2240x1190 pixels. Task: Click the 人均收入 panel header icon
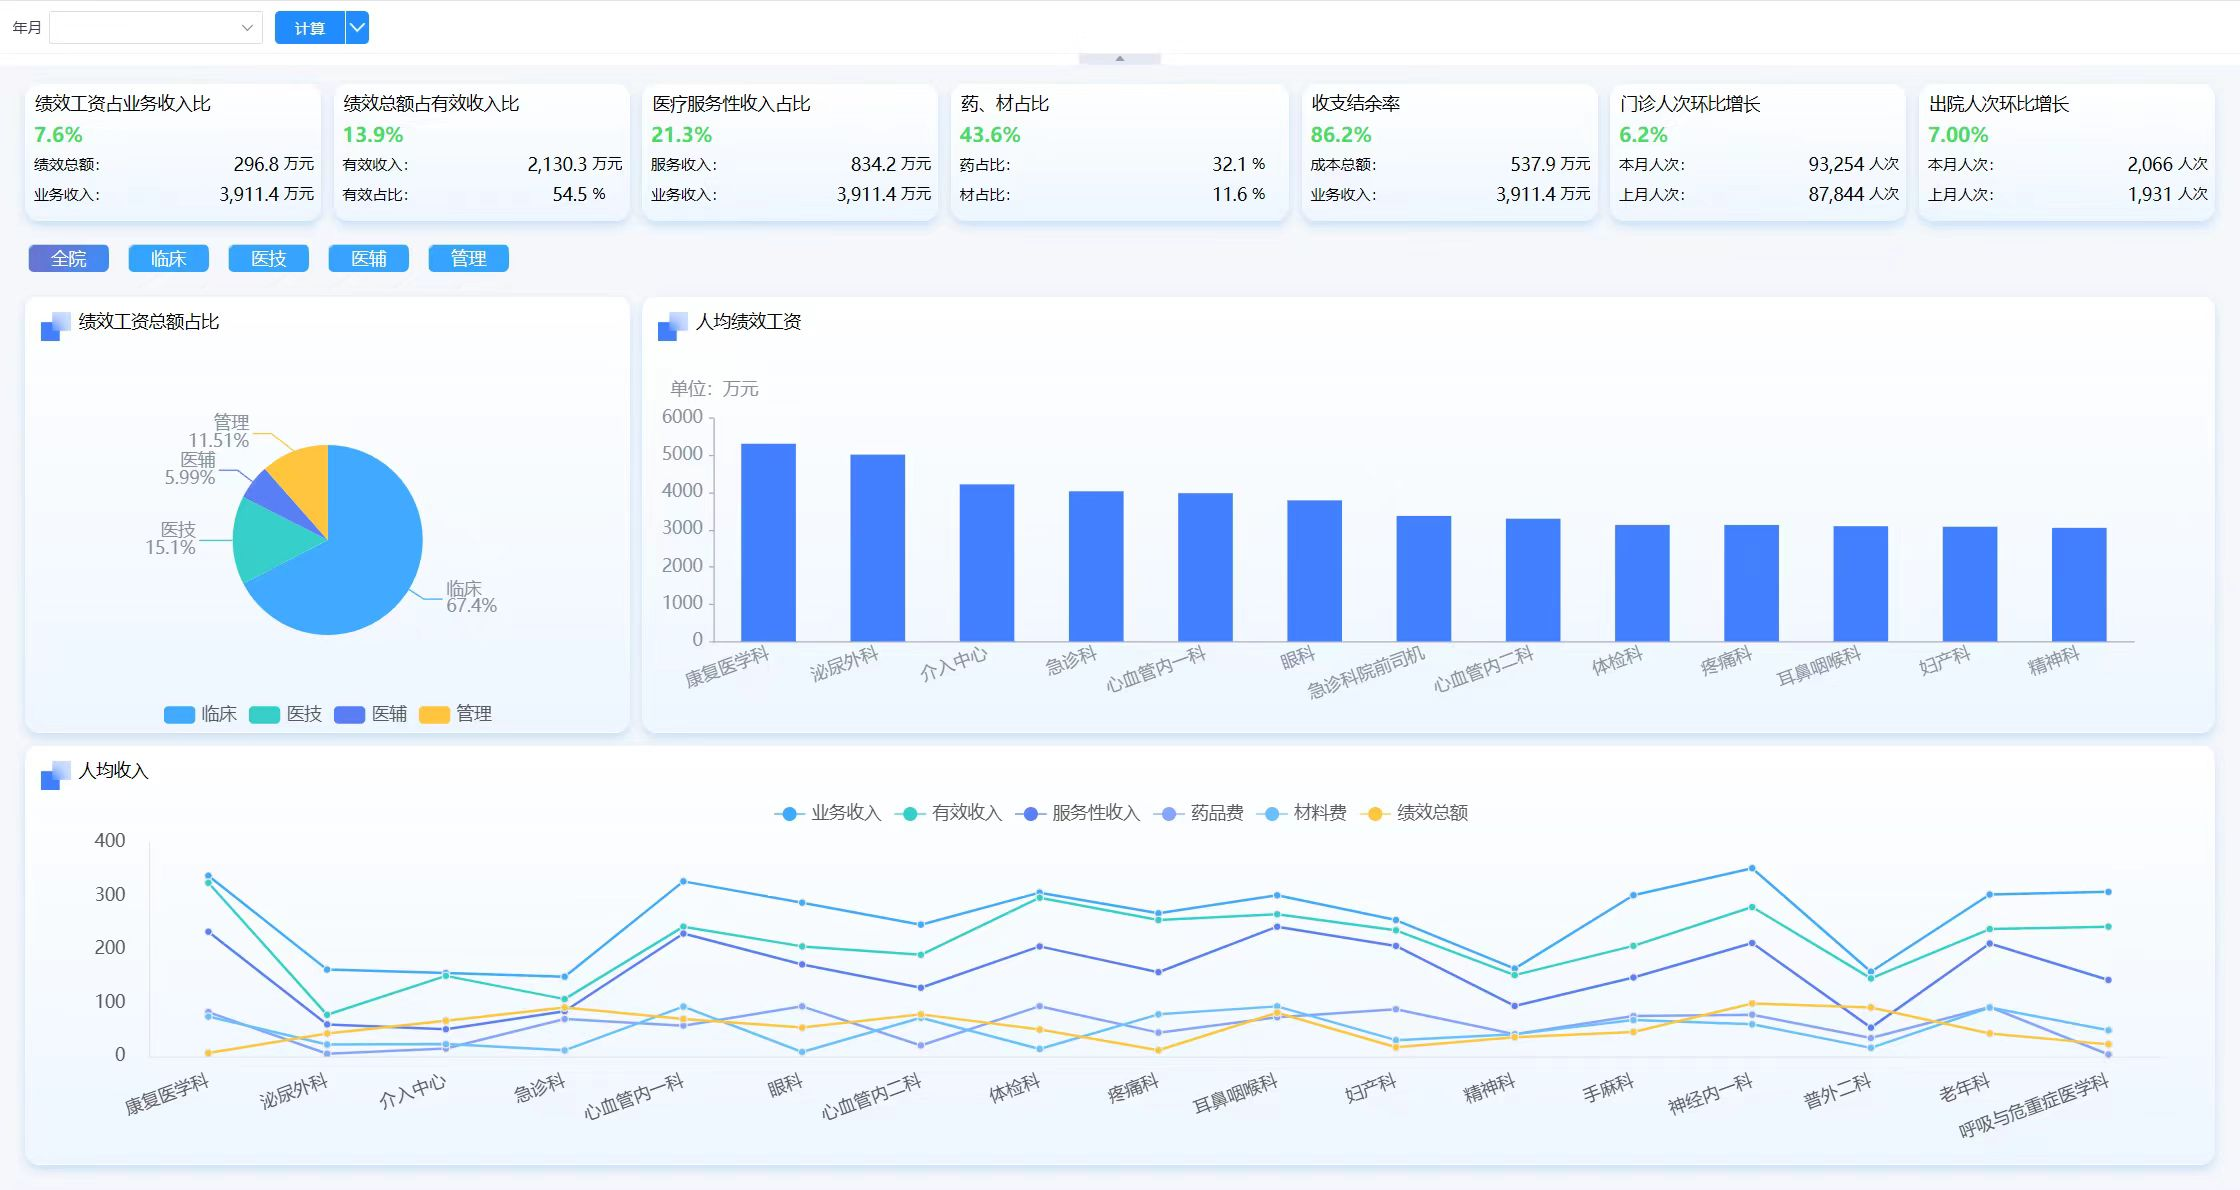[55, 775]
